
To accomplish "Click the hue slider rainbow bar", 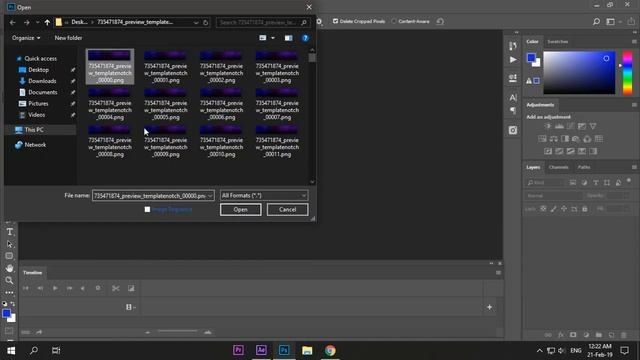I will coord(627,73).
